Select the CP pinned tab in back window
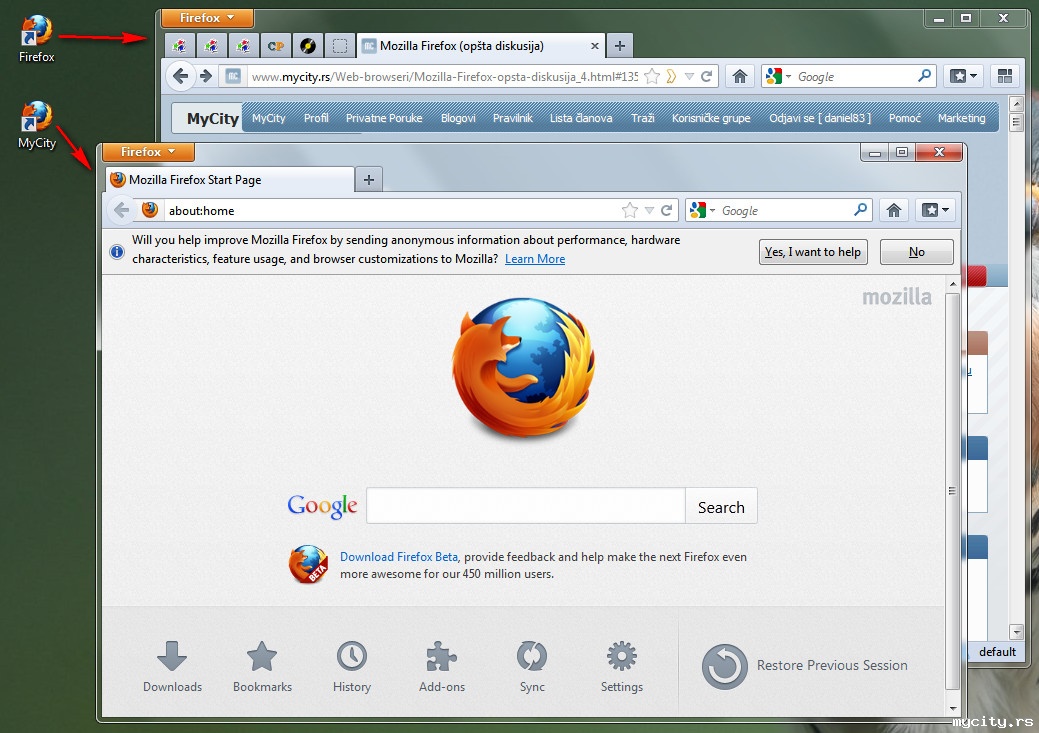The height and width of the screenshot is (733, 1039). tap(276, 46)
